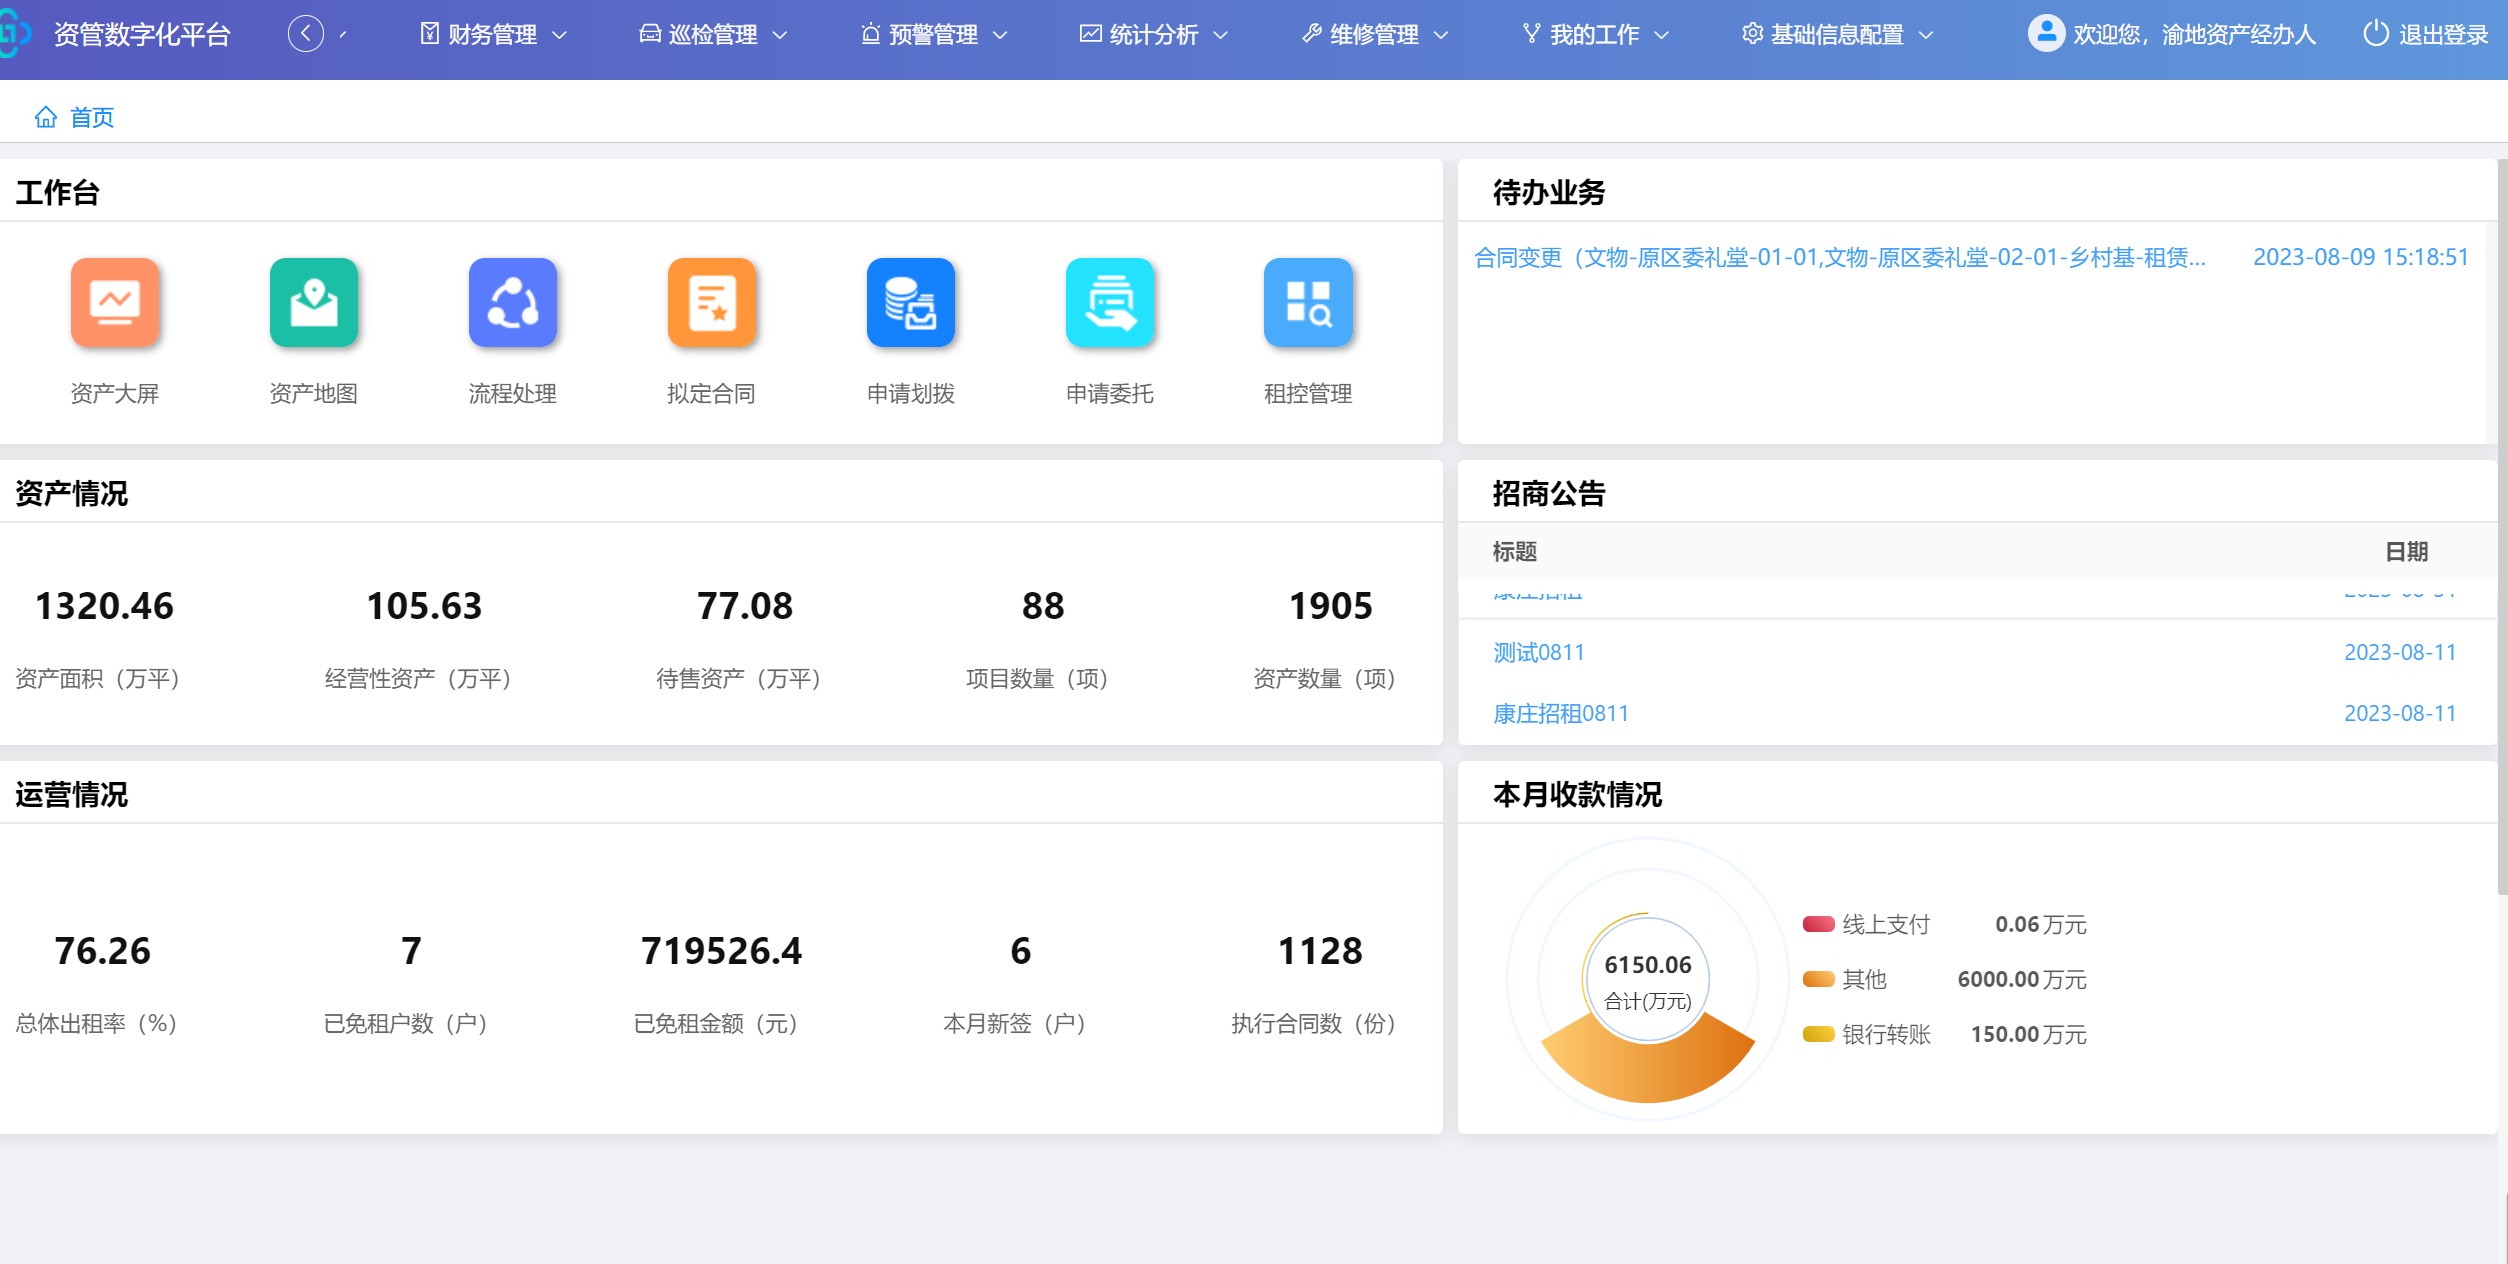2508x1264 pixels.
Task: Open the 财务管理 menu
Action: pos(493,34)
